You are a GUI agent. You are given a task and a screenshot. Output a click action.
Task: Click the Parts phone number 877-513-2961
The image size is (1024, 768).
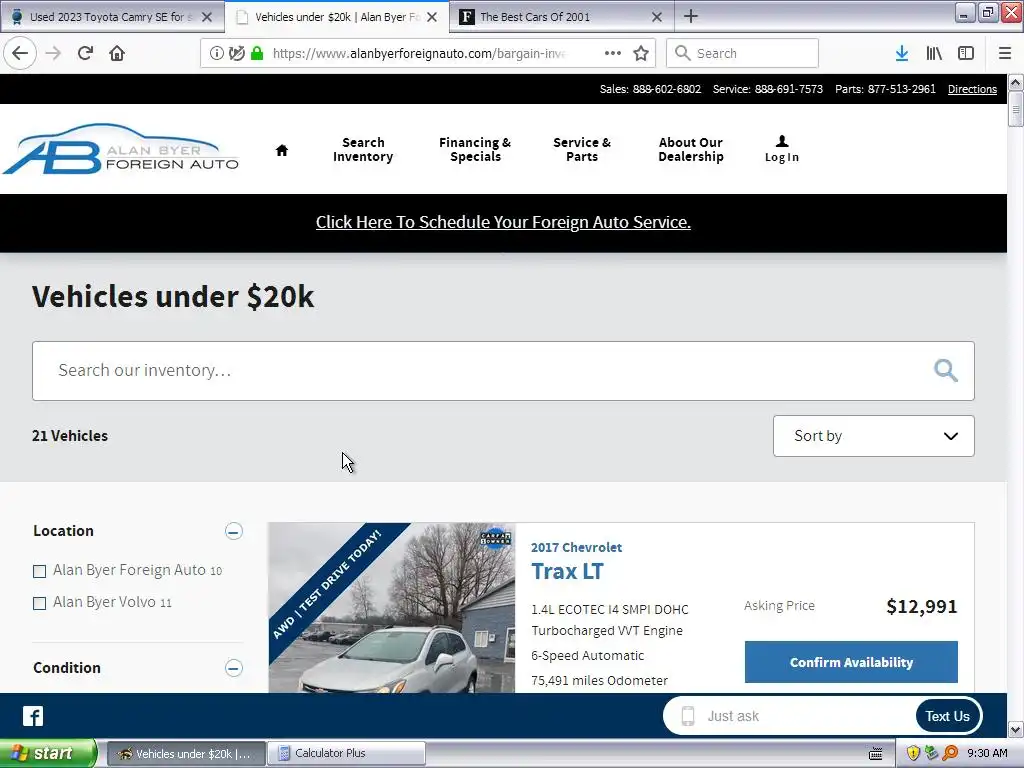coord(901,89)
